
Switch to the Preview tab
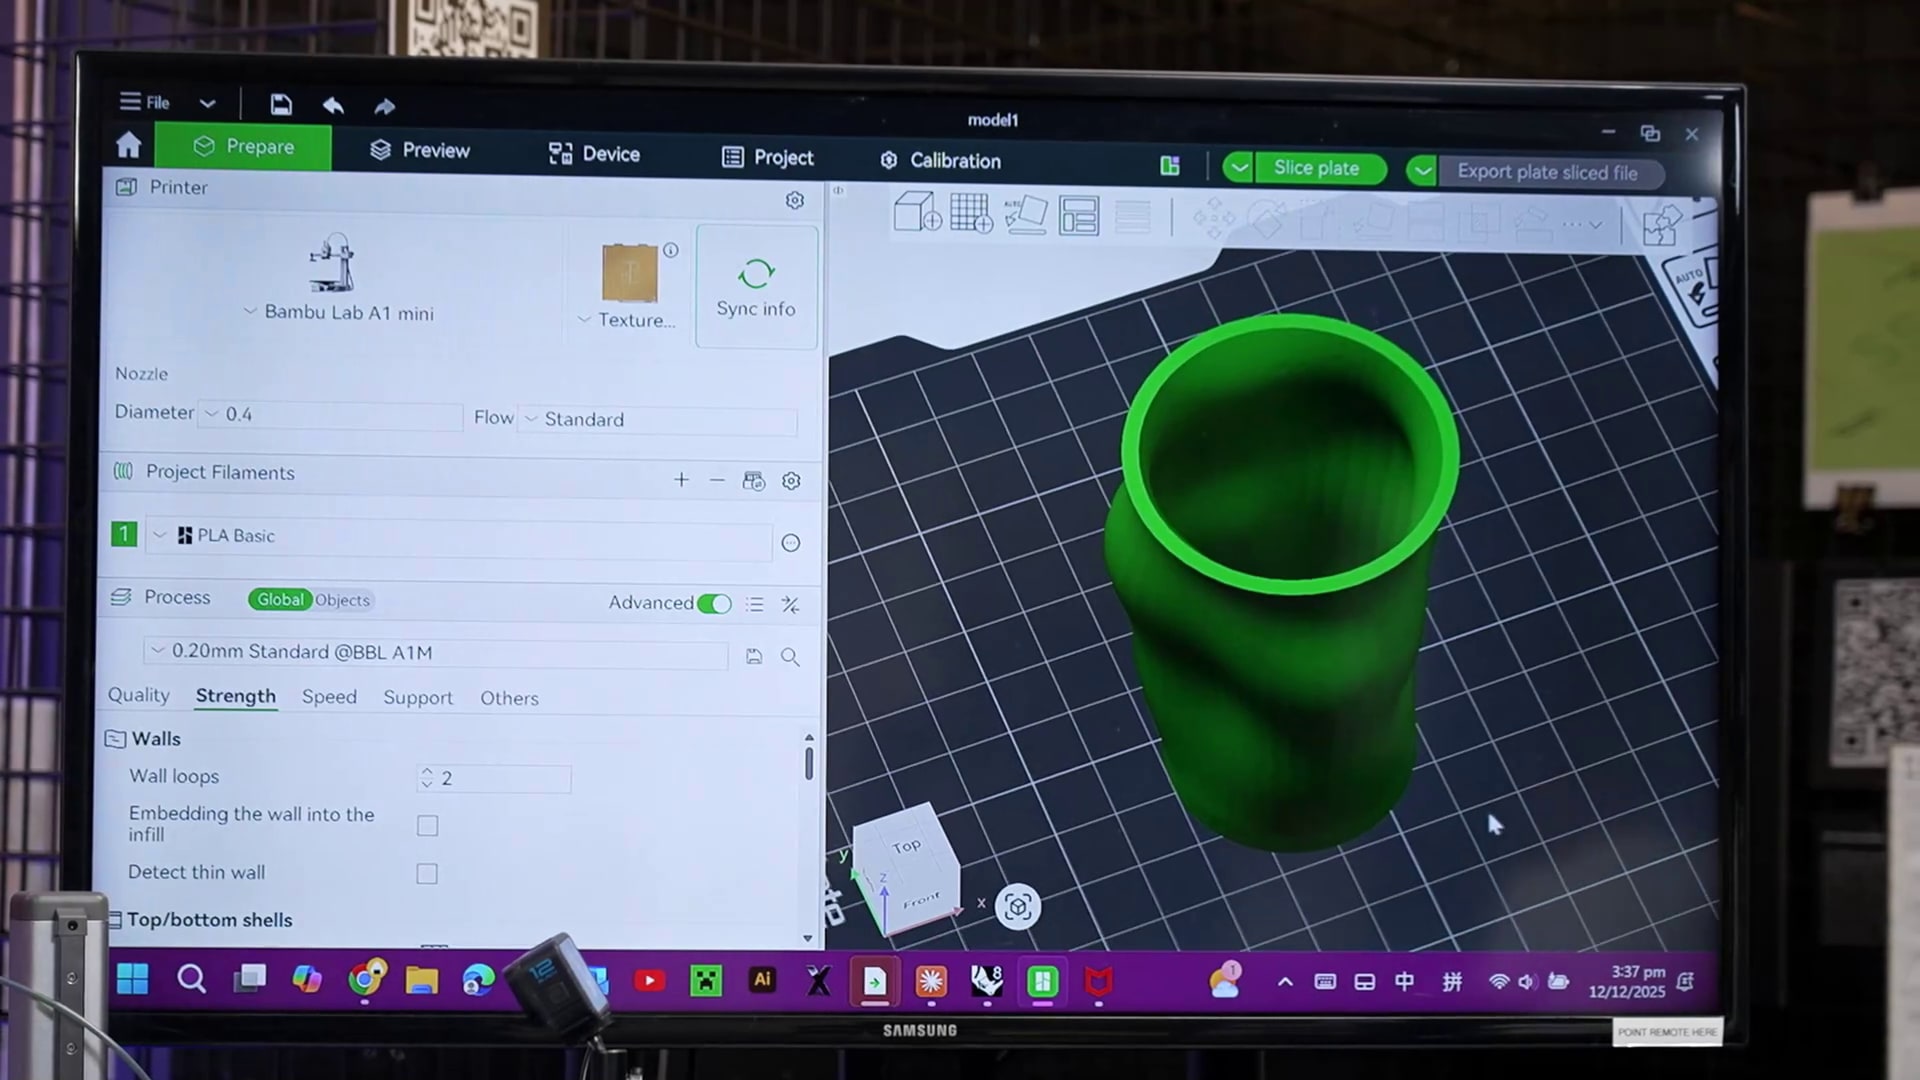click(x=420, y=150)
